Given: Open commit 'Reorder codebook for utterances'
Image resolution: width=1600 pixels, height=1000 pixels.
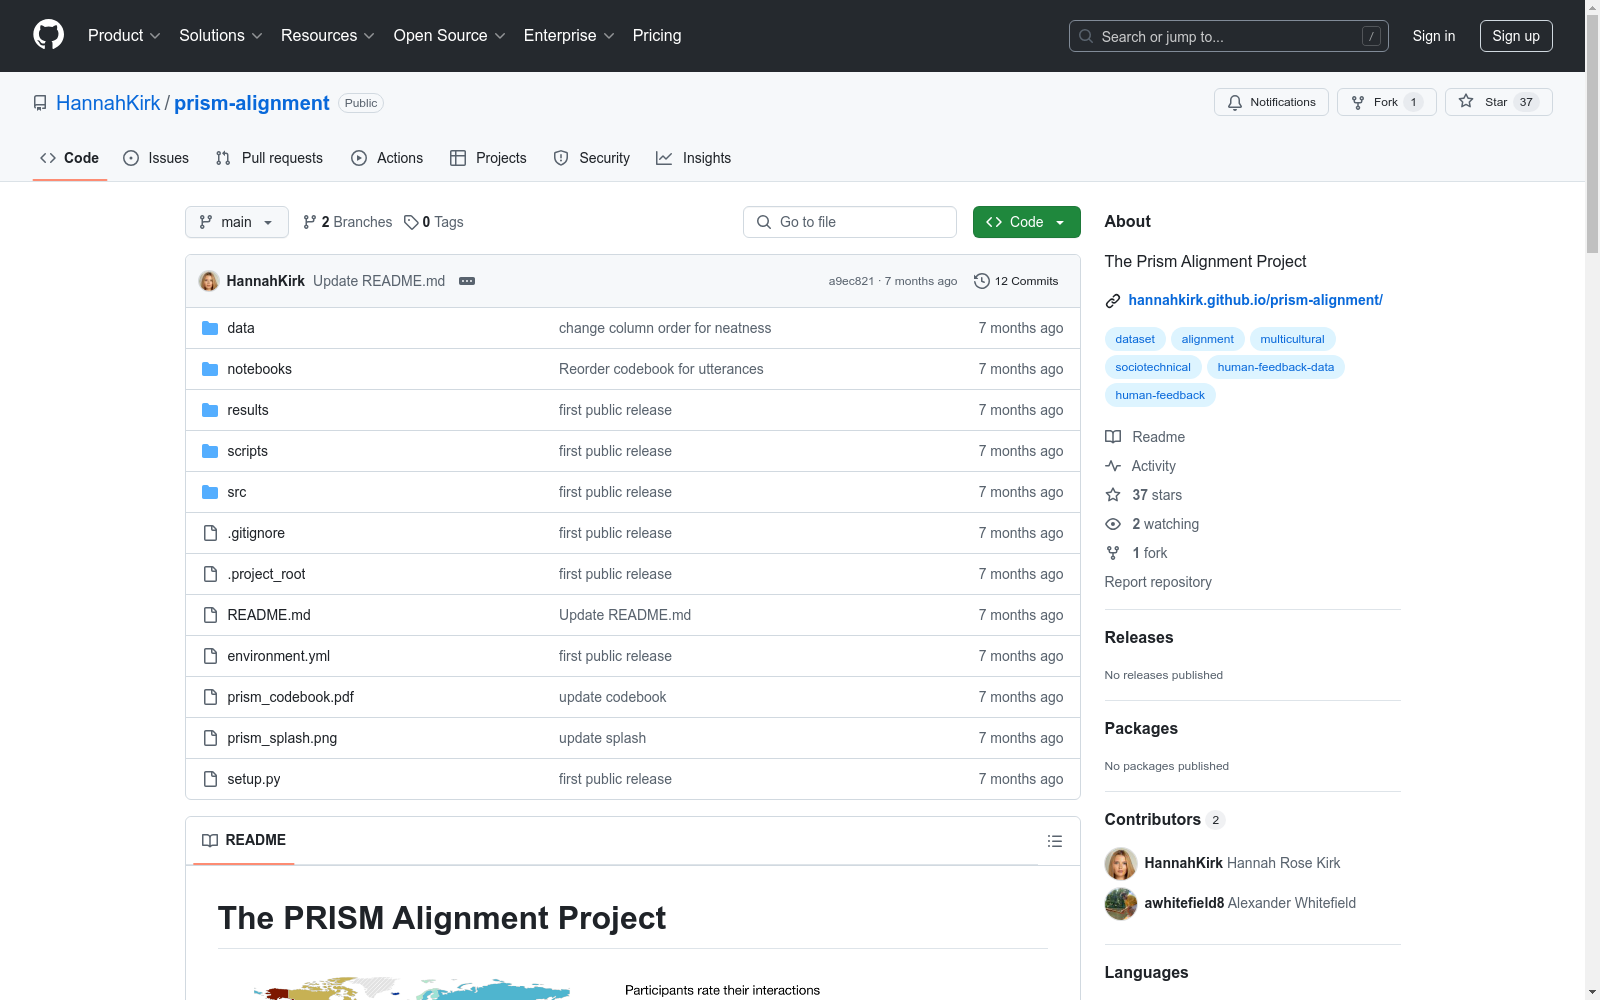Looking at the screenshot, I should click(661, 369).
